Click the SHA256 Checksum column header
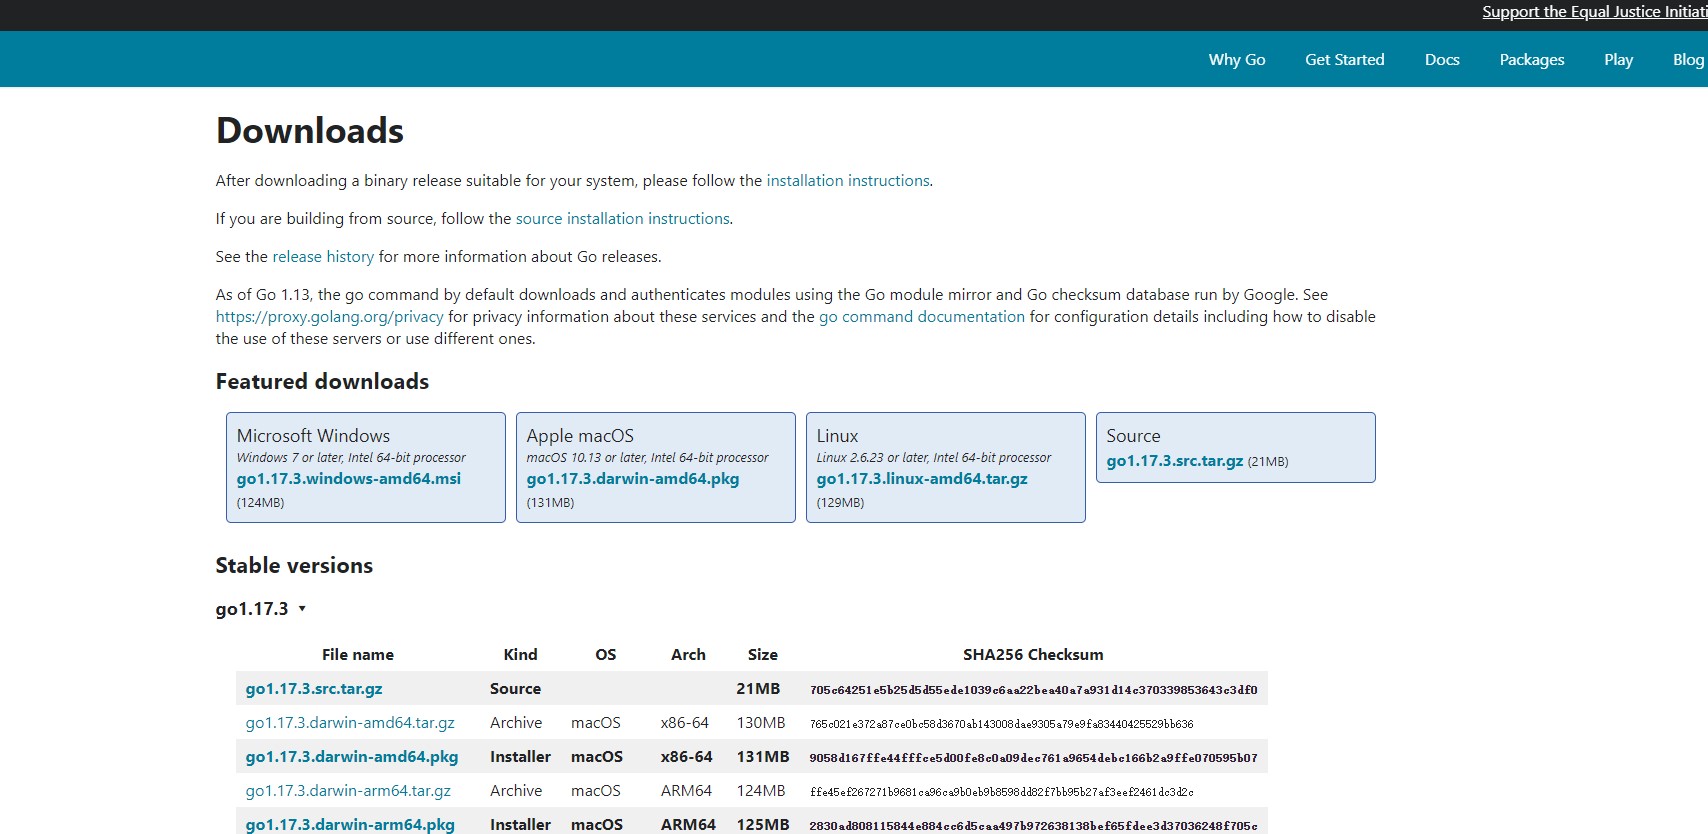 [x=1033, y=655]
